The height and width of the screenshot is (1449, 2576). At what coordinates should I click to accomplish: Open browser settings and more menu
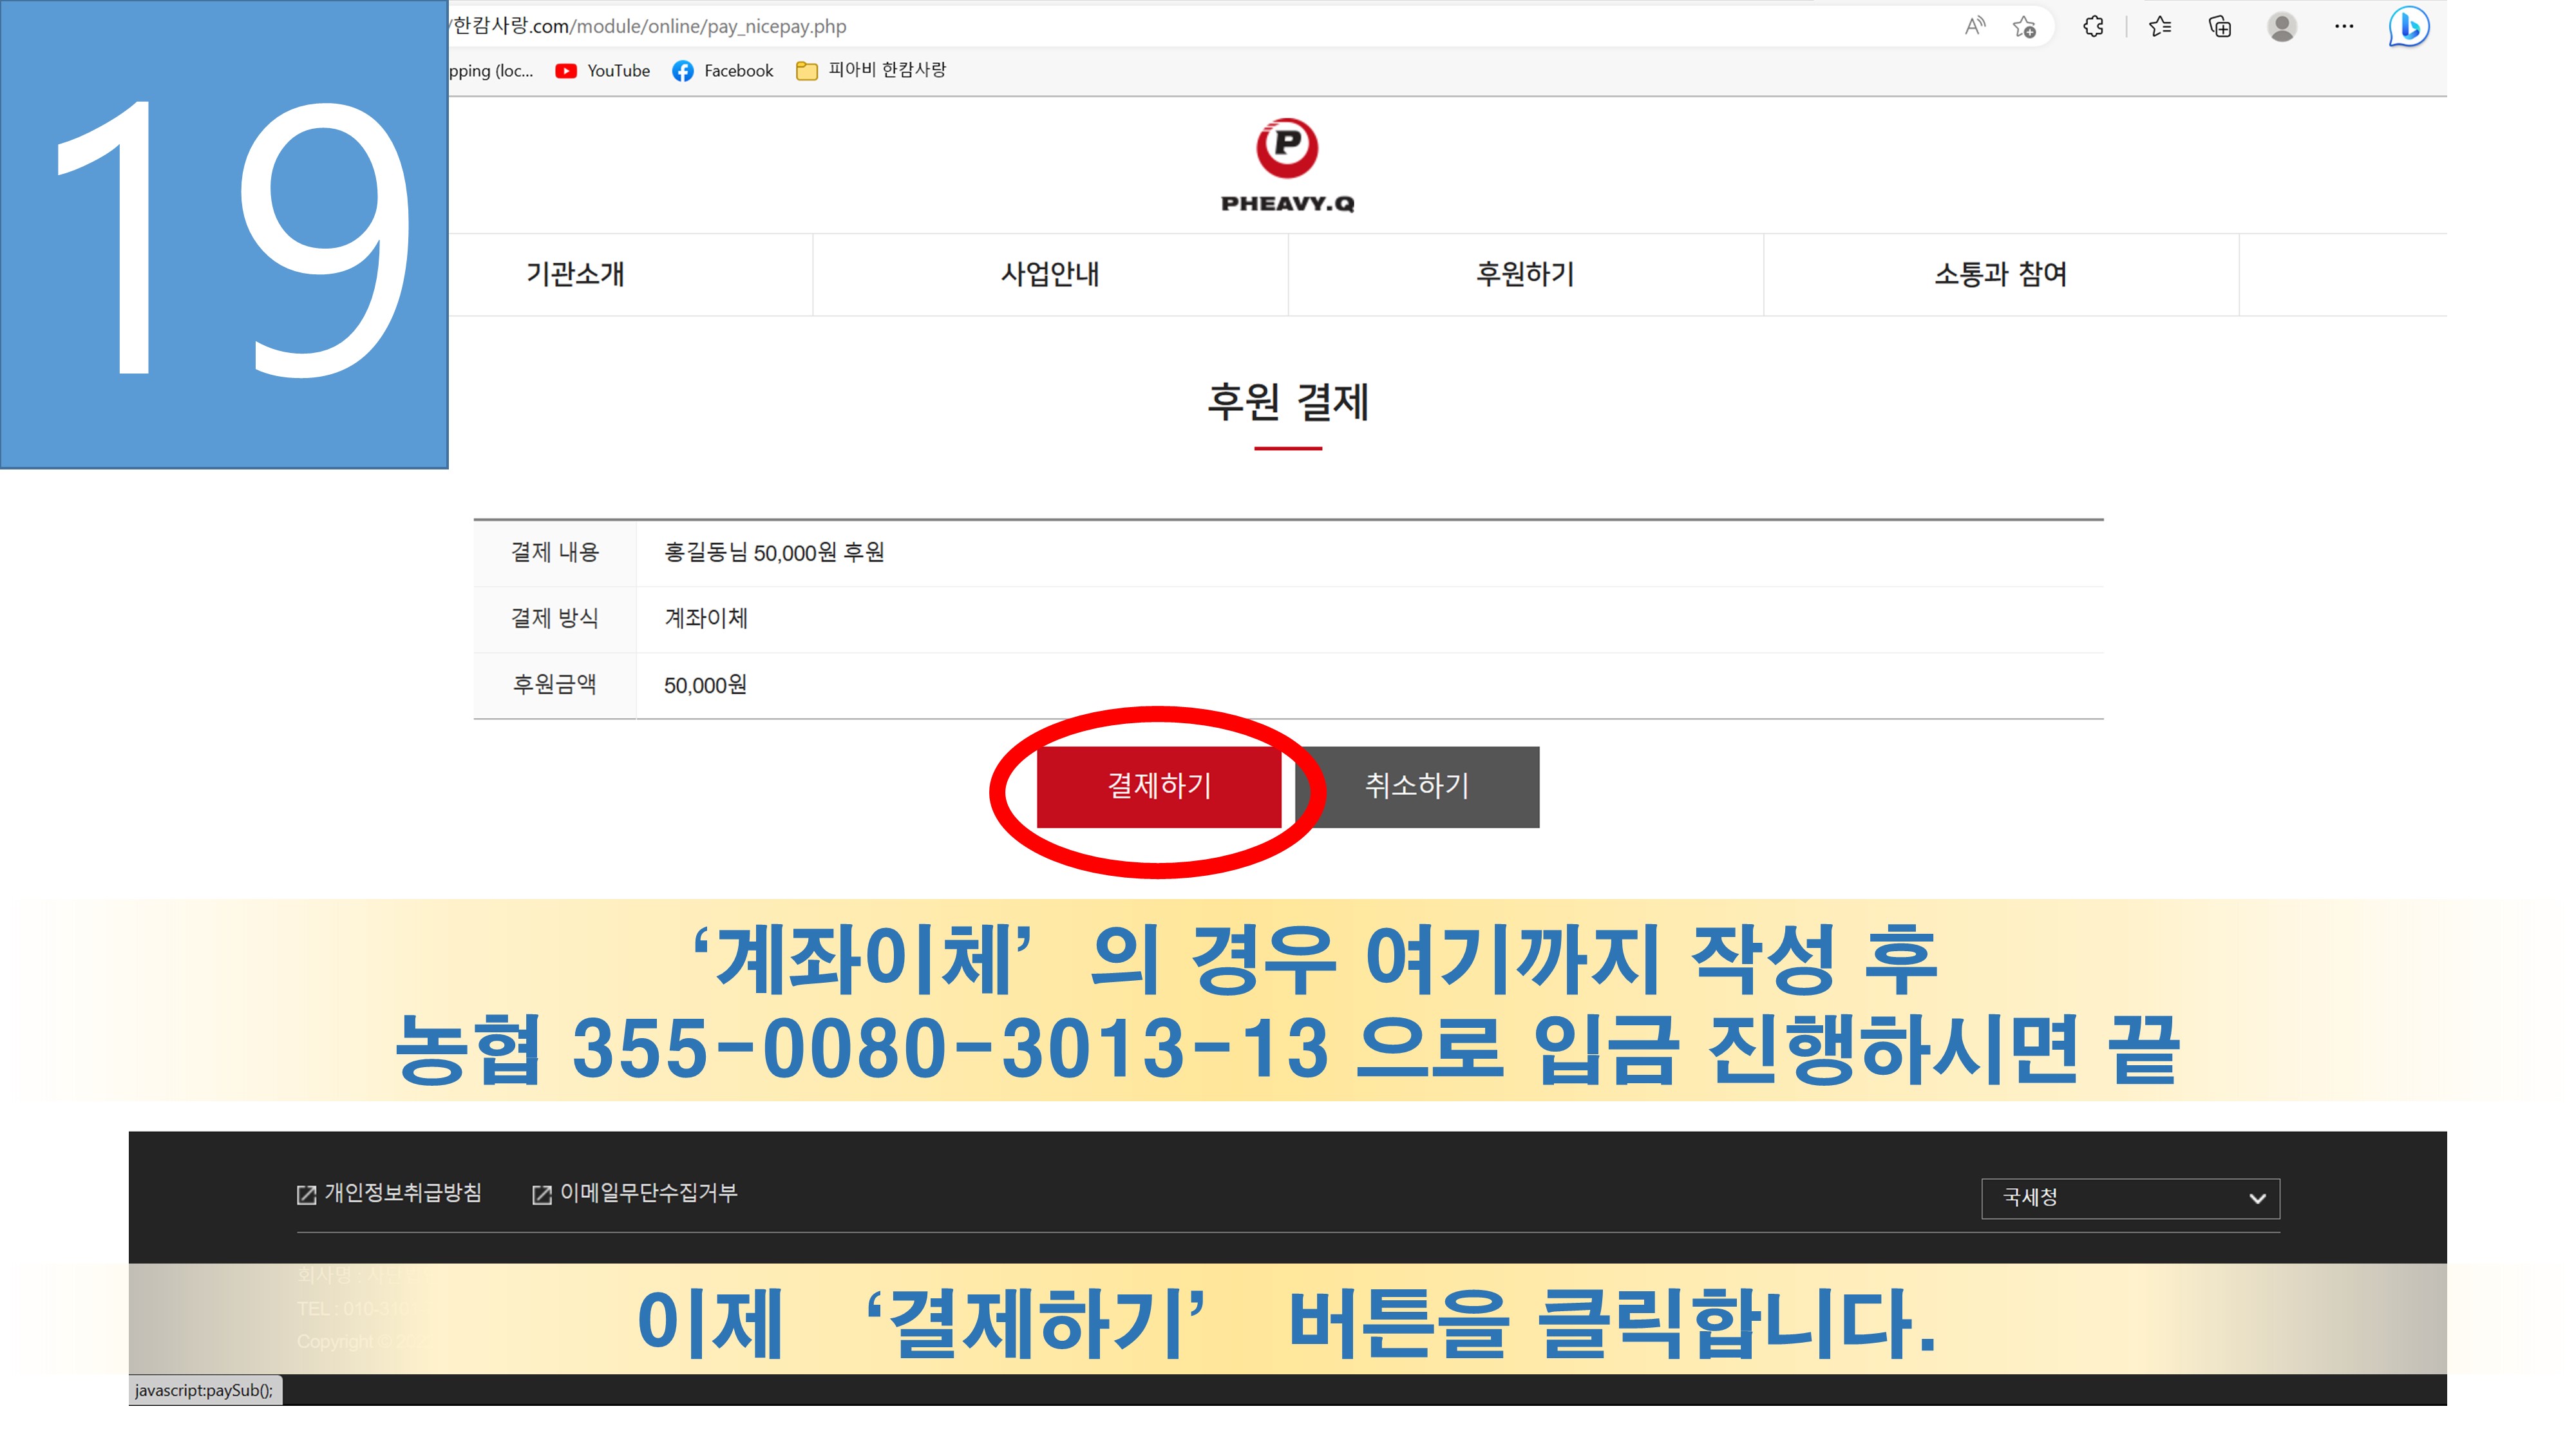point(2344,27)
